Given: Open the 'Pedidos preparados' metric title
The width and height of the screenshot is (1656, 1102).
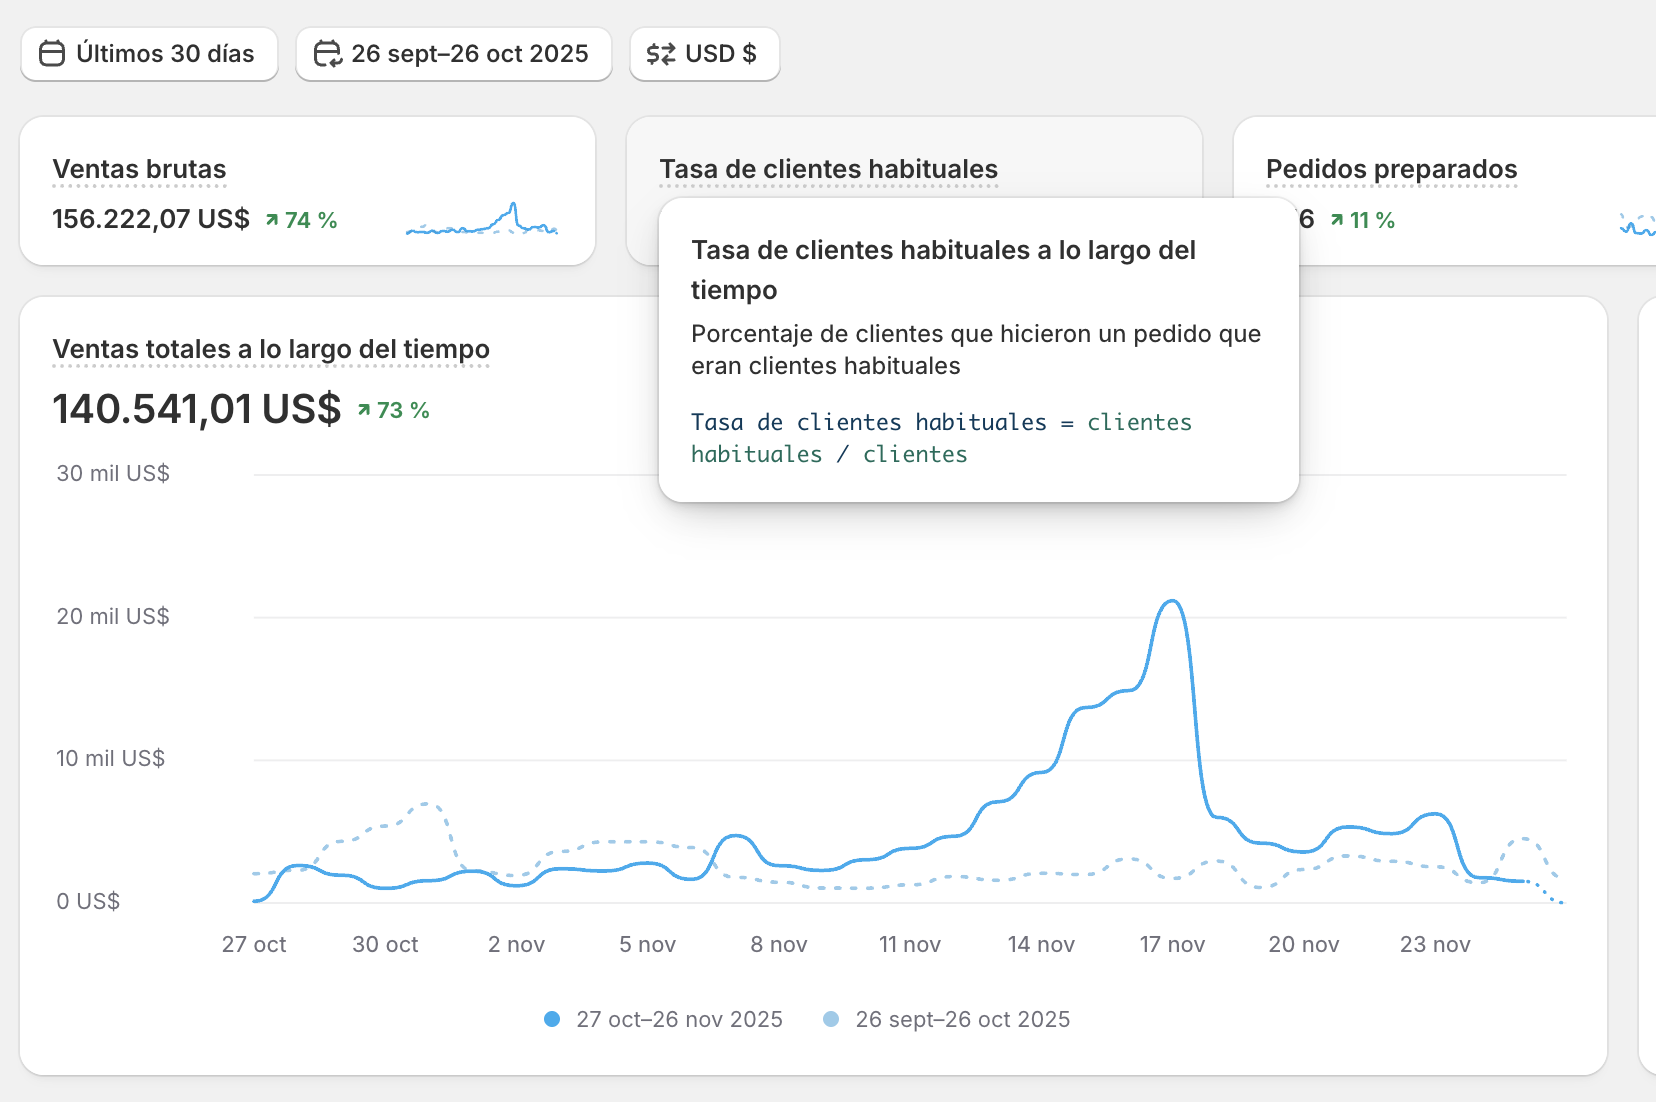Looking at the screenshot, I should coord(1392,169).
